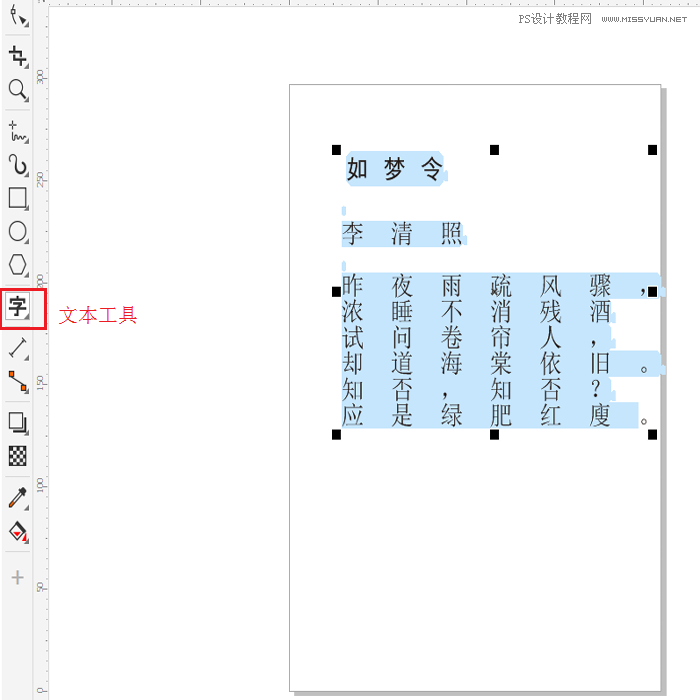Activate the Drop Shadow tool
700x700 pixels.
pyautogui.click(x=17, y=422)
